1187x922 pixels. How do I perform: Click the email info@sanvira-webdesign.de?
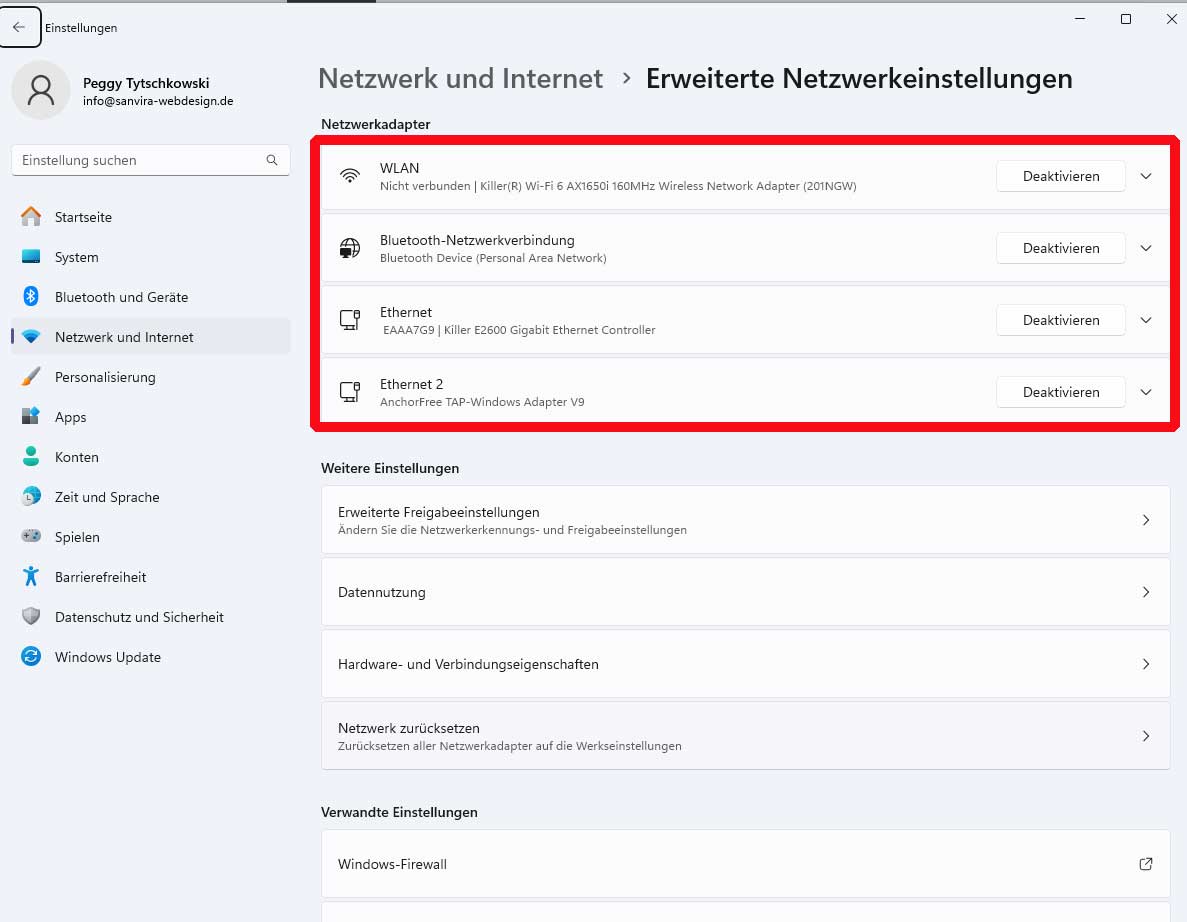point(158,101)
